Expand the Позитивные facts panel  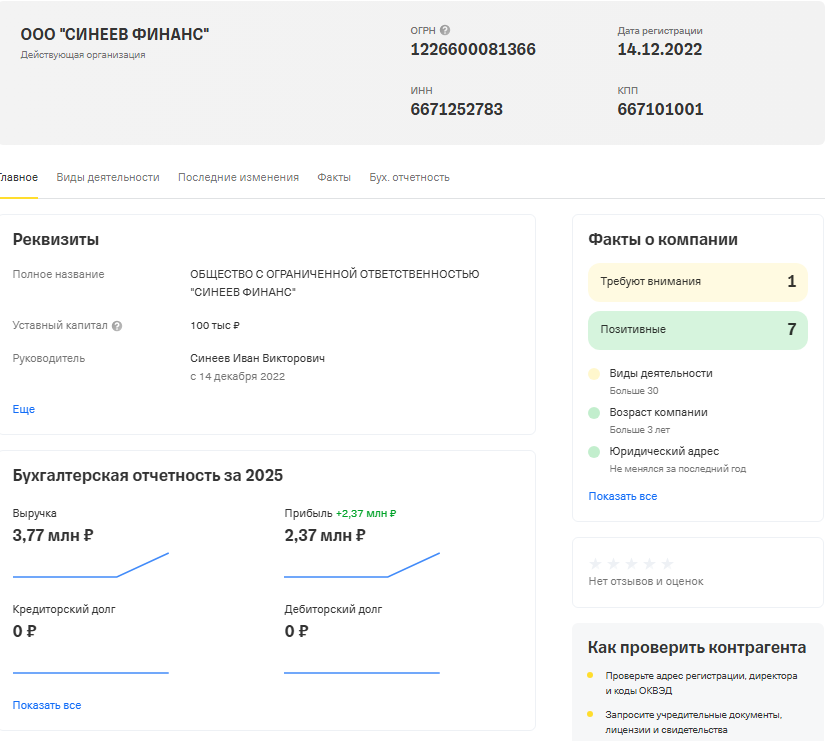(697, 329)
